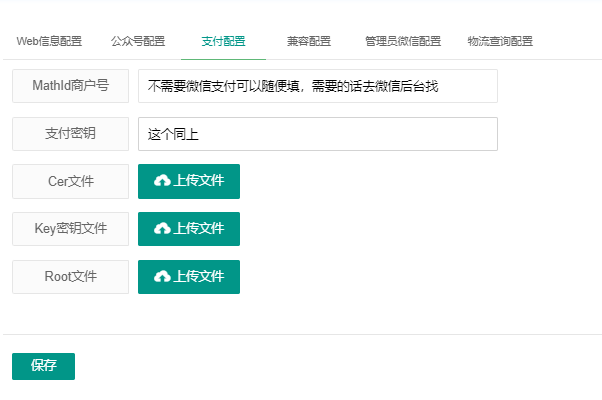Click the Cer文件 label box
This screenshot has height=400, width=602.
coord(71,181)
